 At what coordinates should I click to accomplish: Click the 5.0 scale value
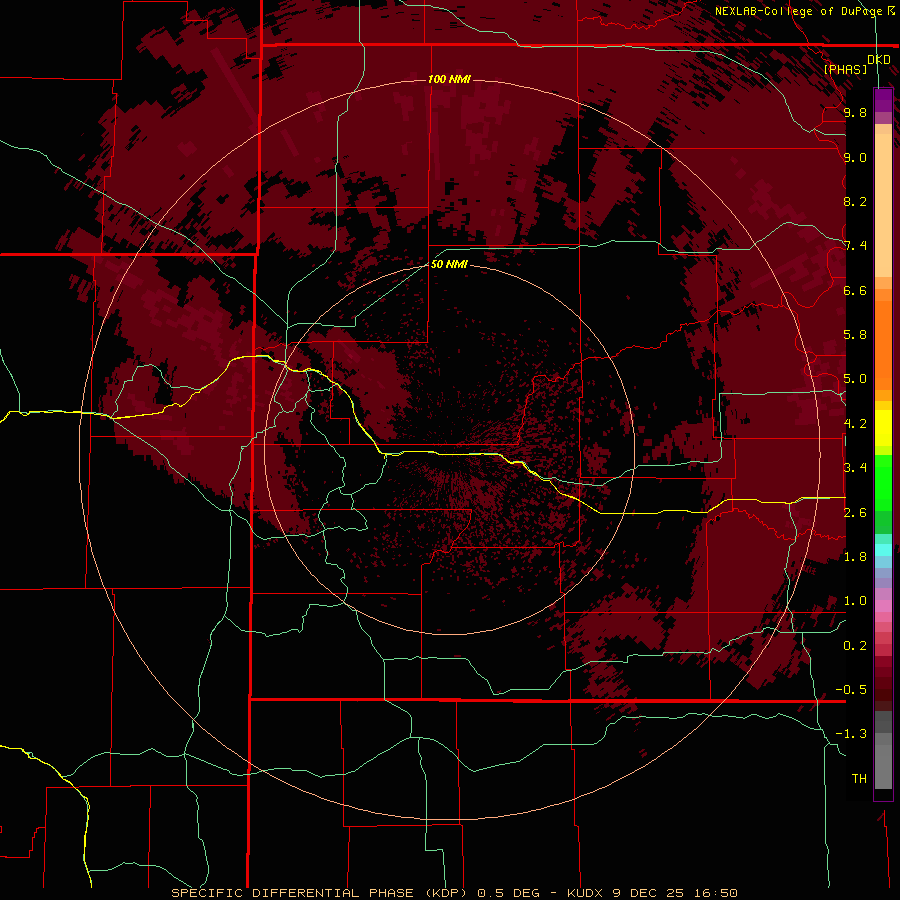[855, 379]
